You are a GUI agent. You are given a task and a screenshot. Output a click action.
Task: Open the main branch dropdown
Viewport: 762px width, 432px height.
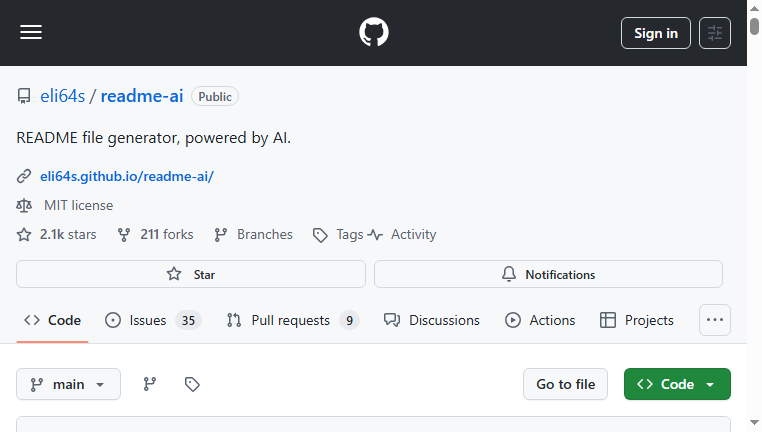coord(69,384)
